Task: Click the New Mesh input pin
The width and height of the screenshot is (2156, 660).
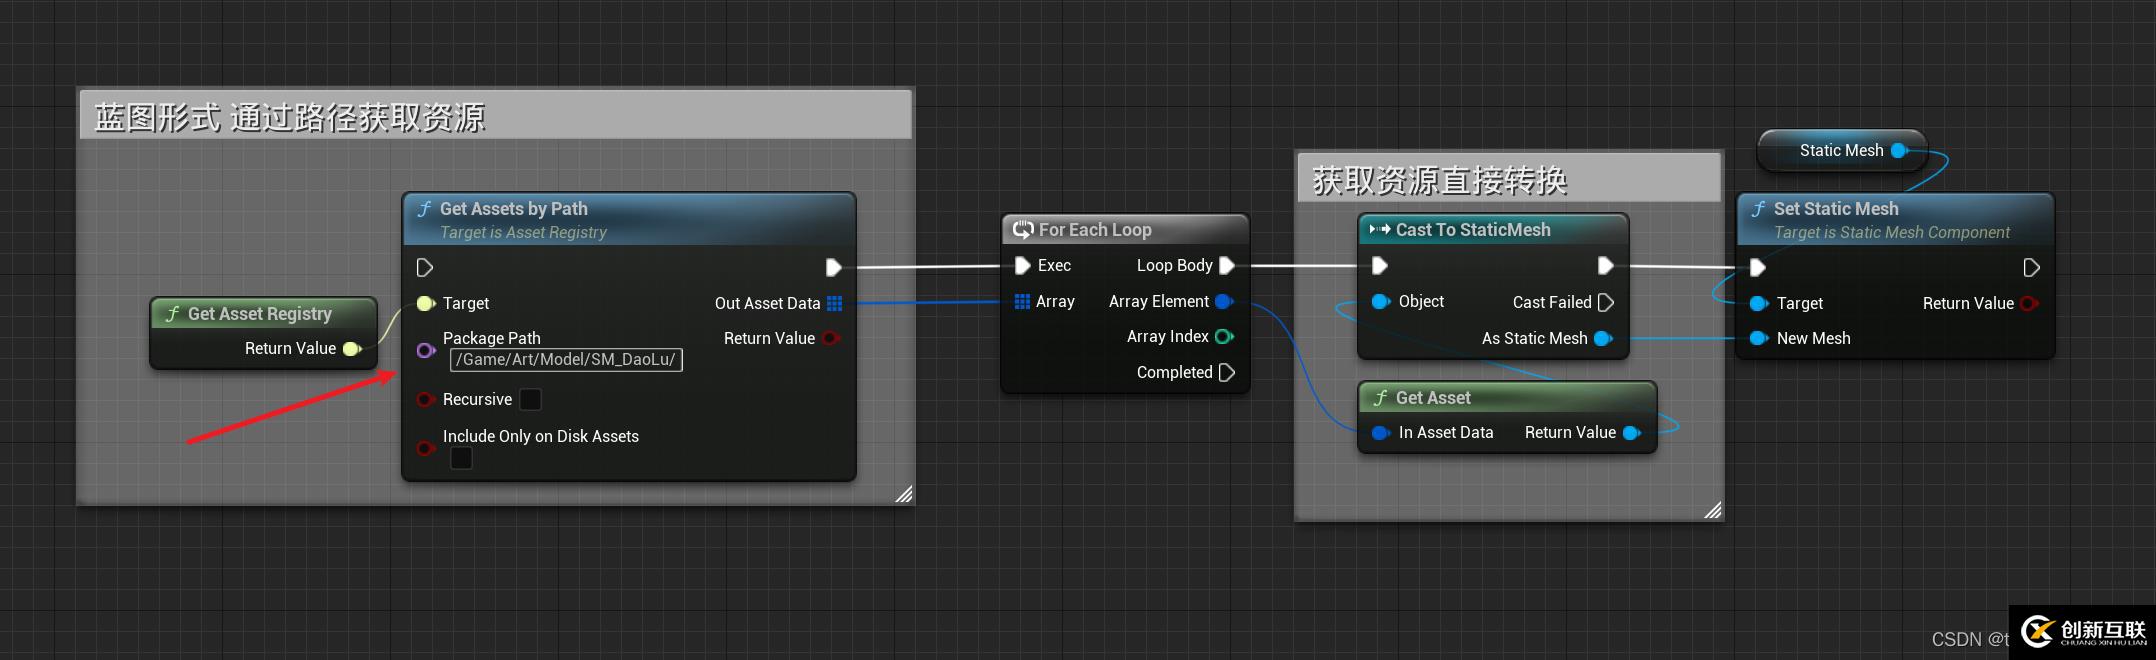Action: click(x=1759, y=339)
